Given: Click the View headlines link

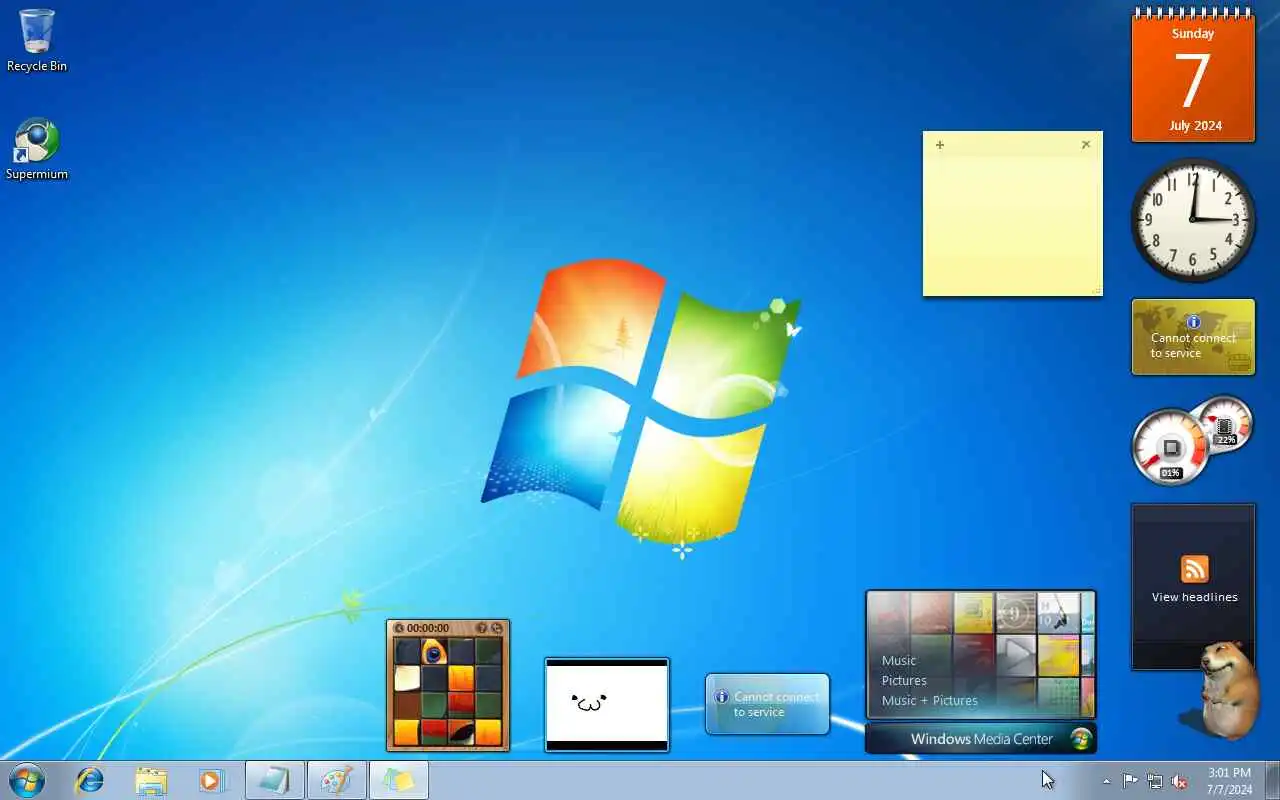Looking at the screenshot, I should (x=1194, y=597).
